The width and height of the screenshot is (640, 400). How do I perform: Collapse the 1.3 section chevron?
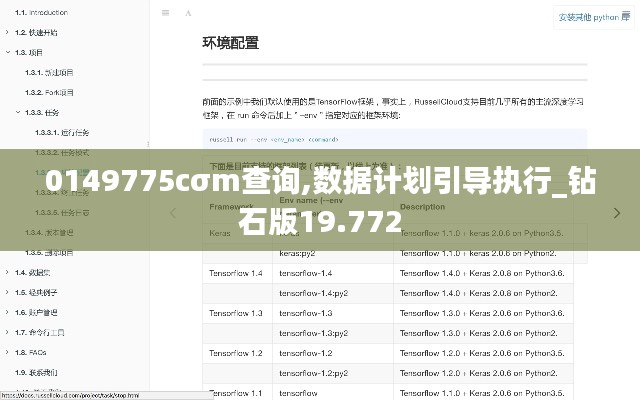pyautogui.click(x=8, y=52)
